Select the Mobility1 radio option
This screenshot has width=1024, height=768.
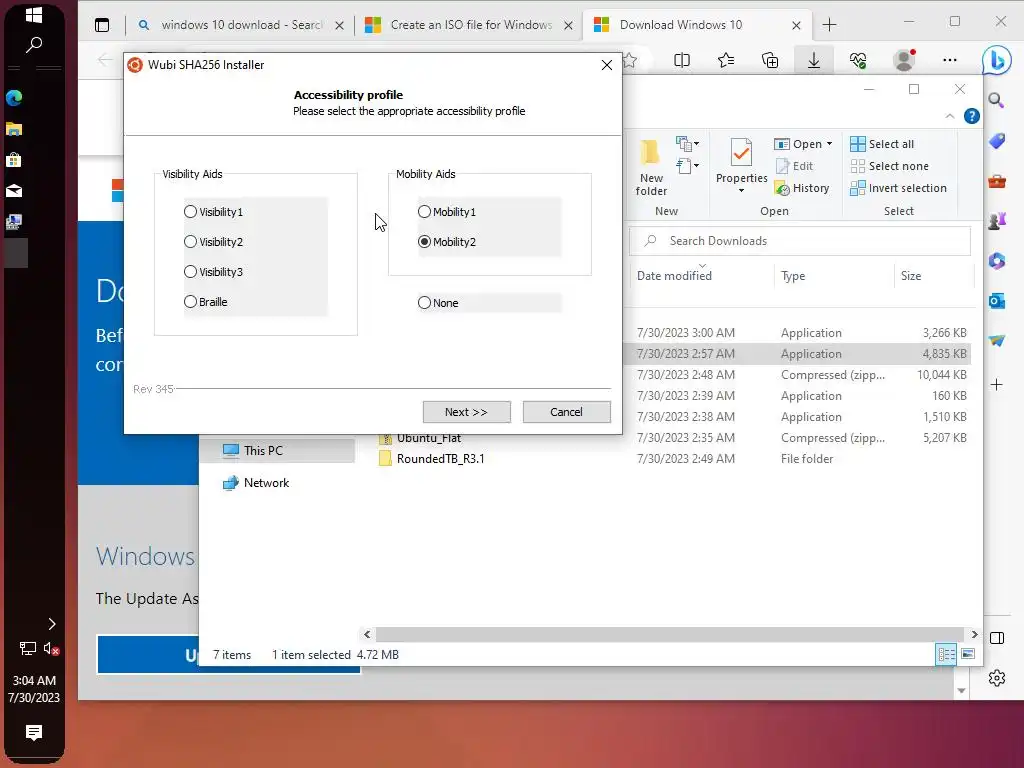point(447,212)
